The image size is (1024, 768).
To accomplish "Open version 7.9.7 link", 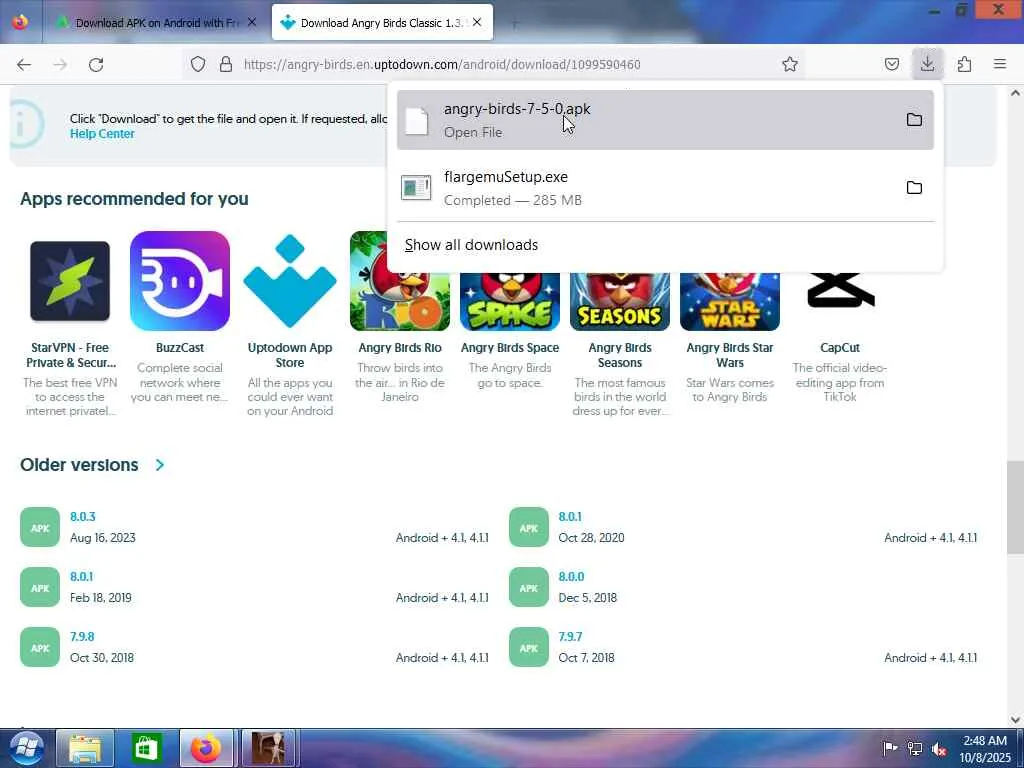I will coord(570,637).
